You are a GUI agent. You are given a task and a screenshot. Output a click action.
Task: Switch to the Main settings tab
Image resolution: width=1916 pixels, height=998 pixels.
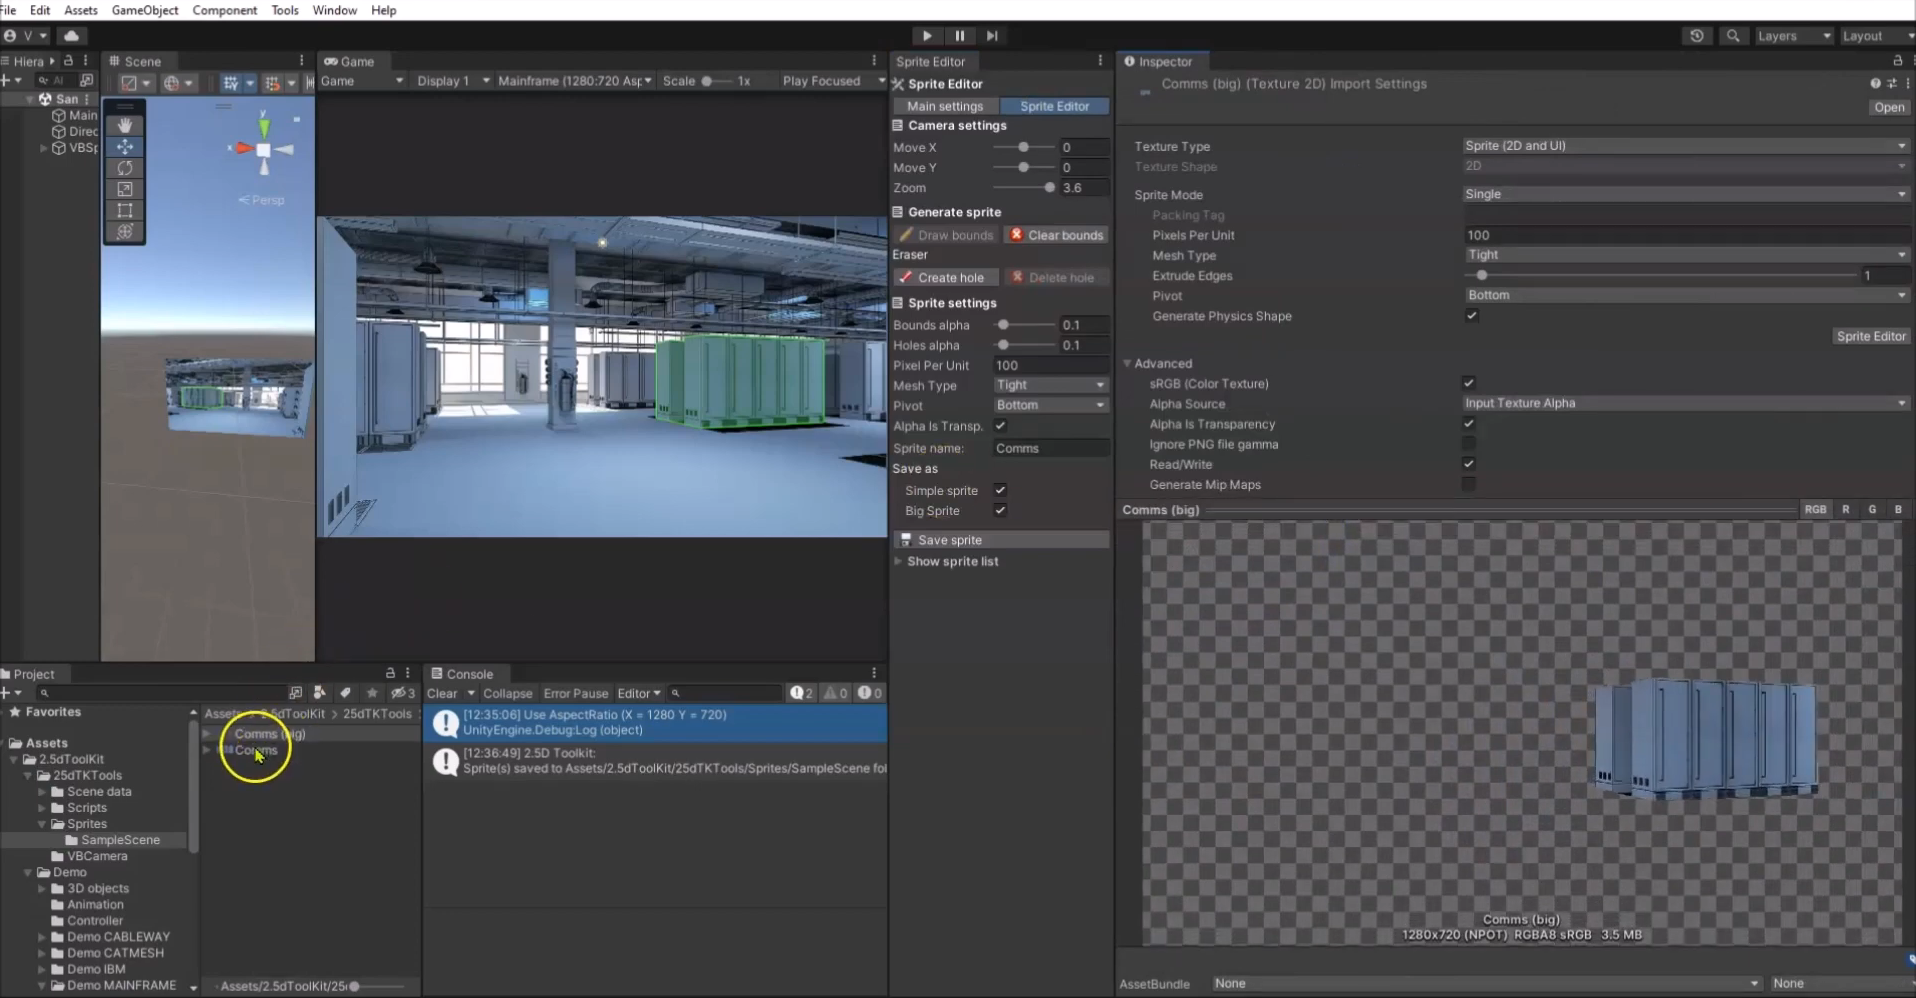click(x=944, y=106)
